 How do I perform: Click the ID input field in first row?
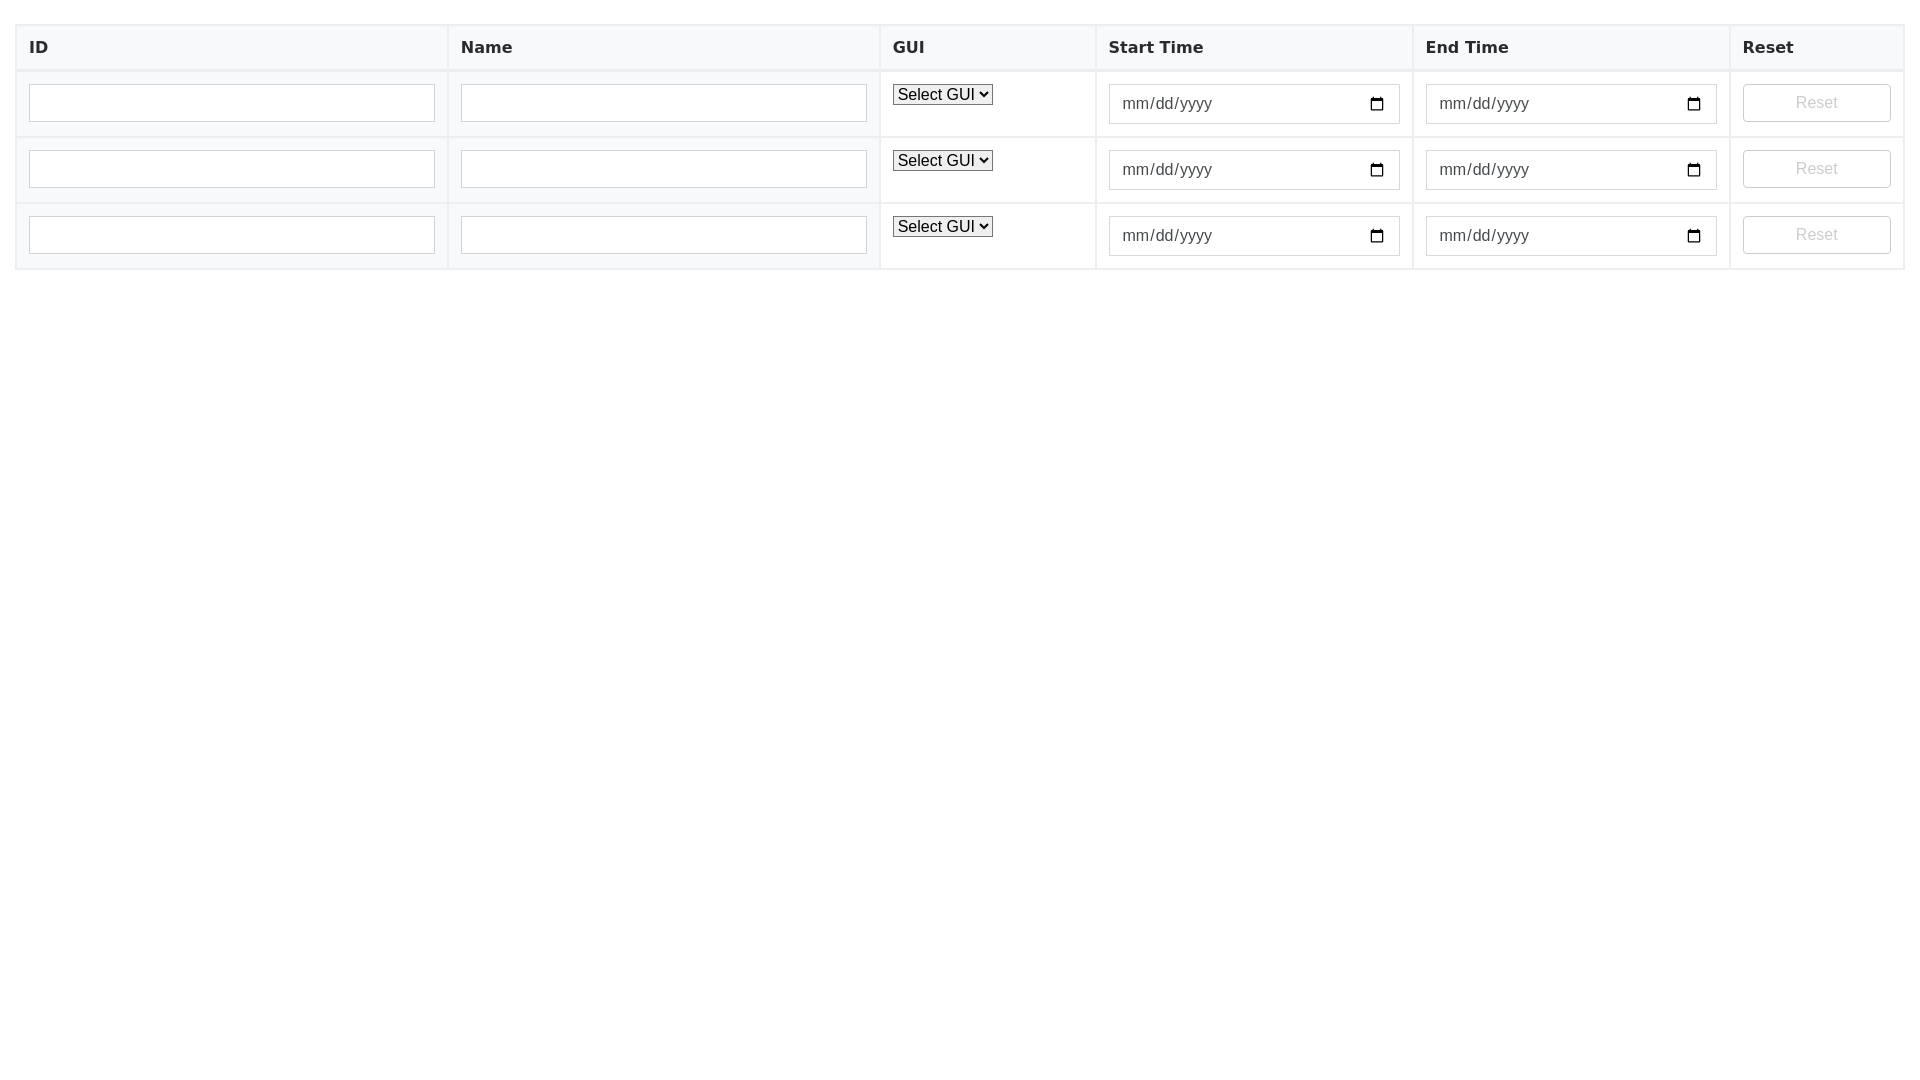point(232,103)
